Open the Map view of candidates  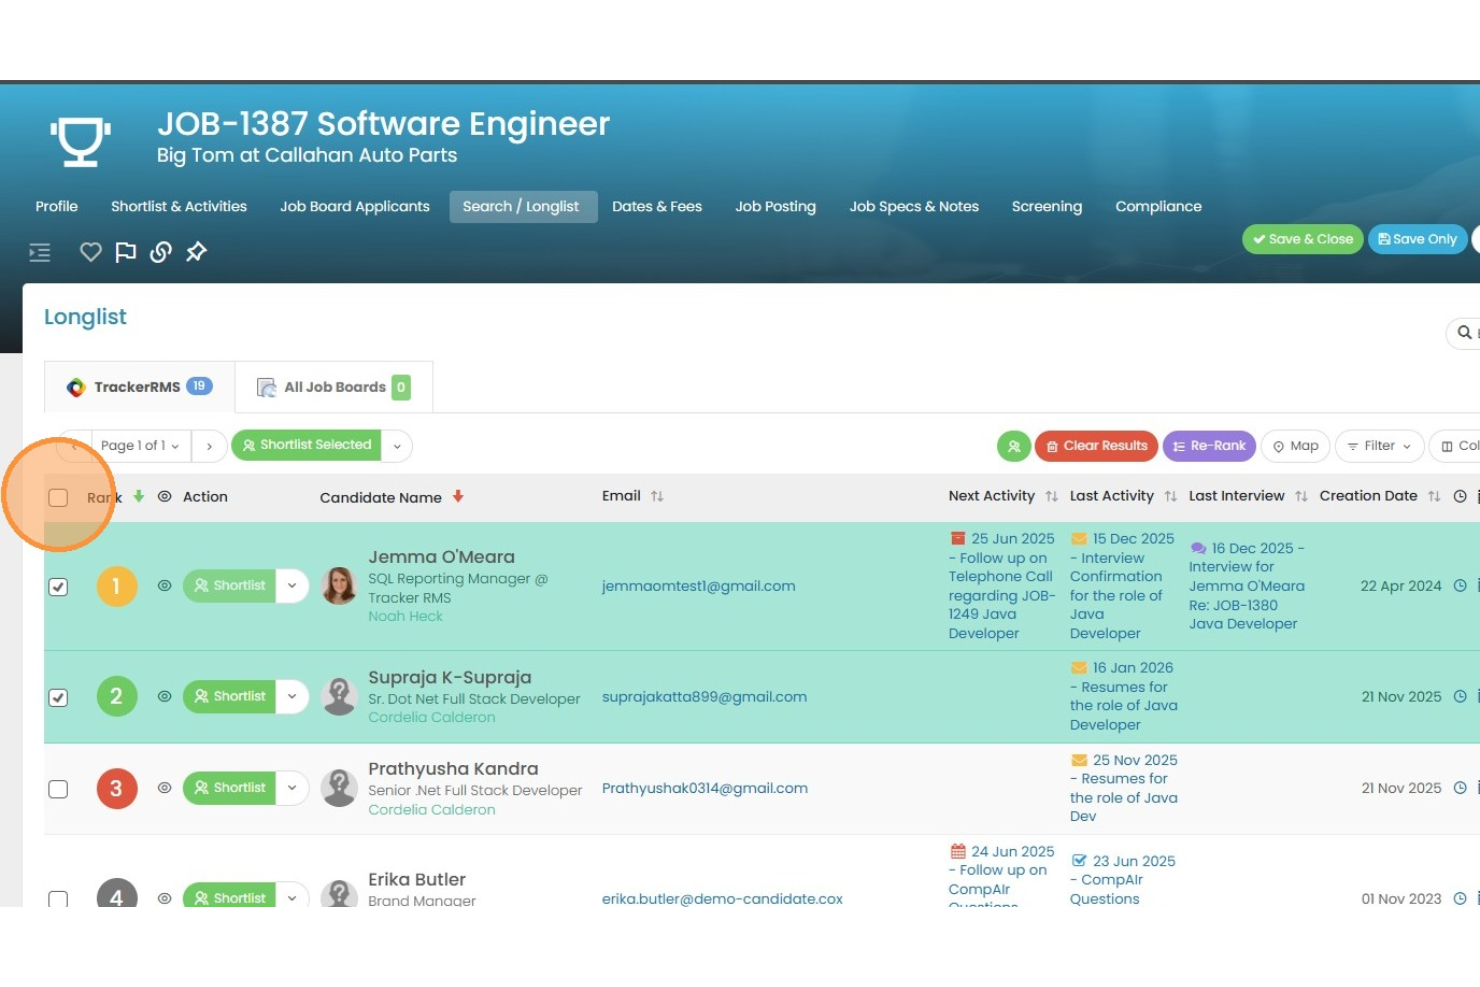click(1295, 446)
